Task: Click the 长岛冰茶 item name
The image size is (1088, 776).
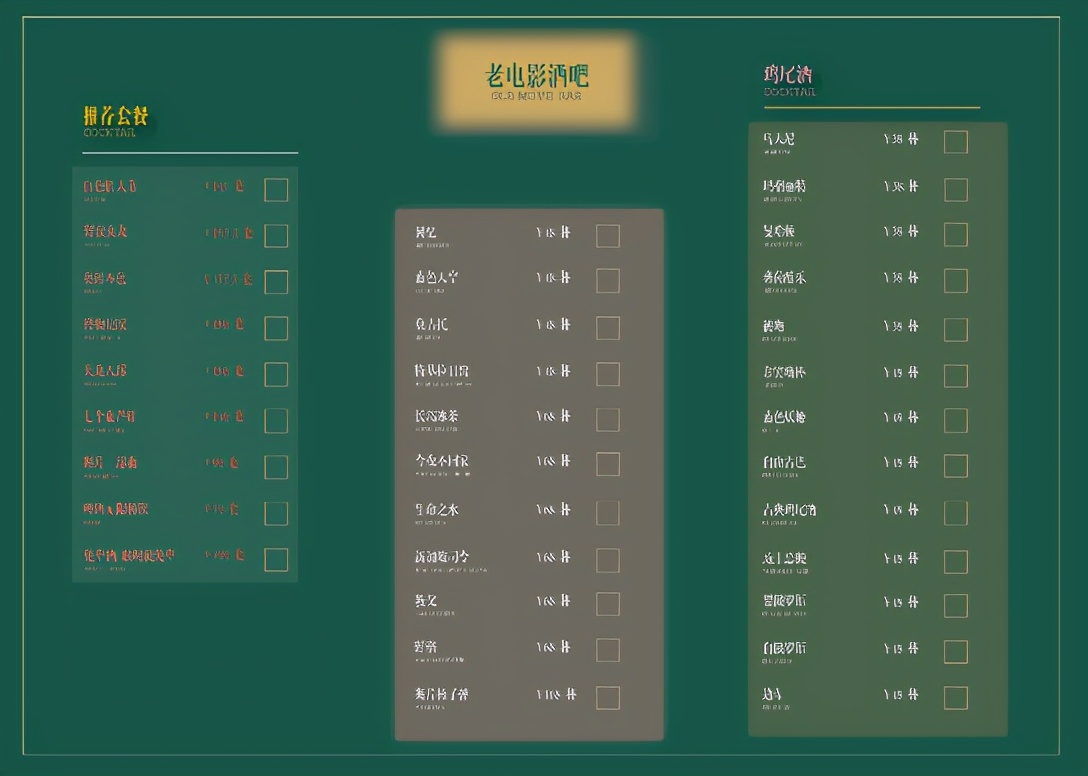Action: [x=438, y=419]
